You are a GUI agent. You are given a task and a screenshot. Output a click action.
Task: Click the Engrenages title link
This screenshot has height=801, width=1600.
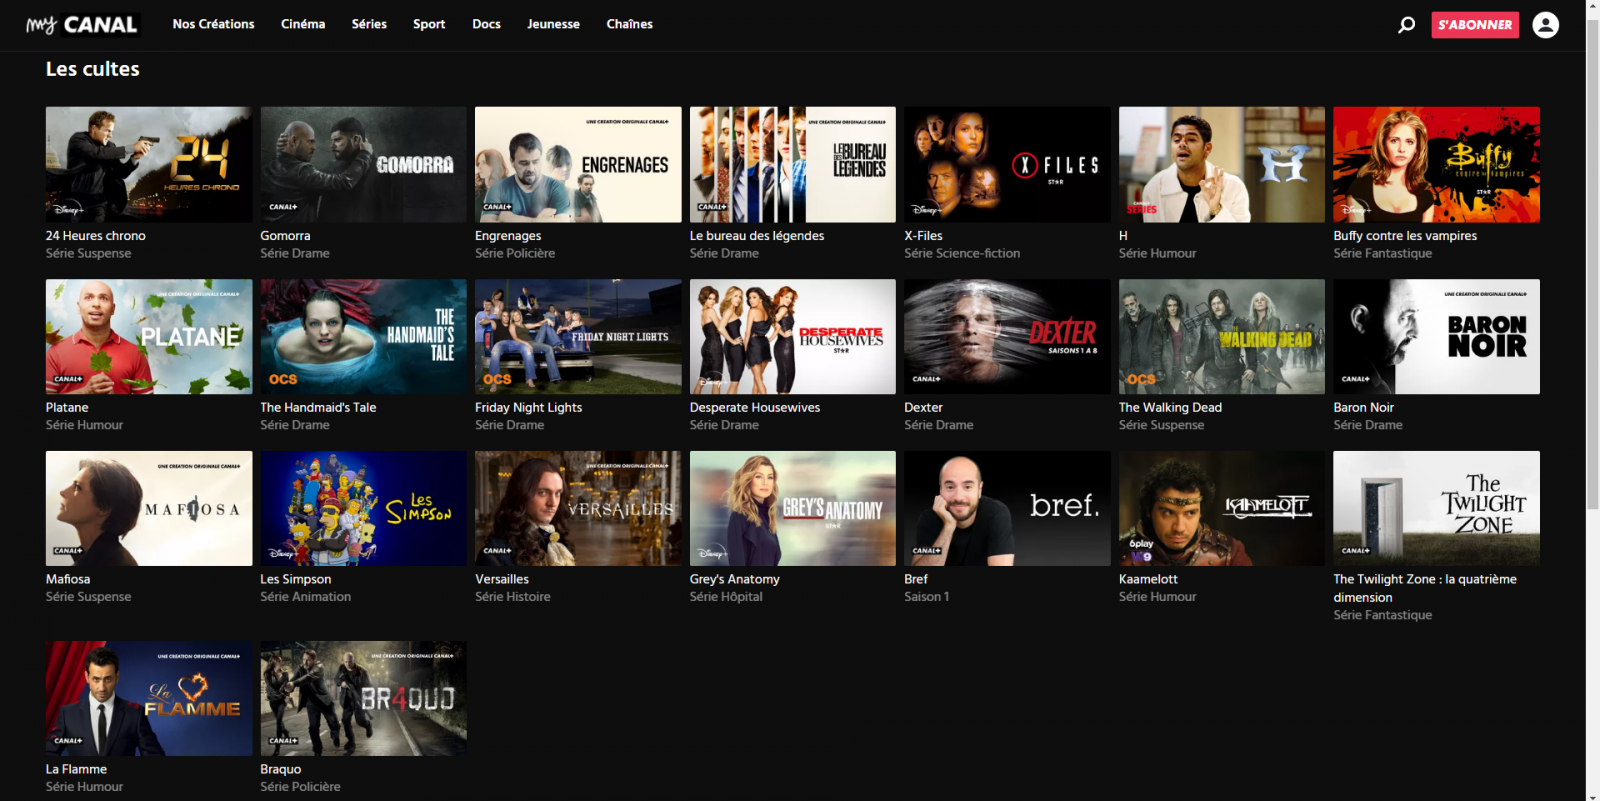click(x=508, y=236)
